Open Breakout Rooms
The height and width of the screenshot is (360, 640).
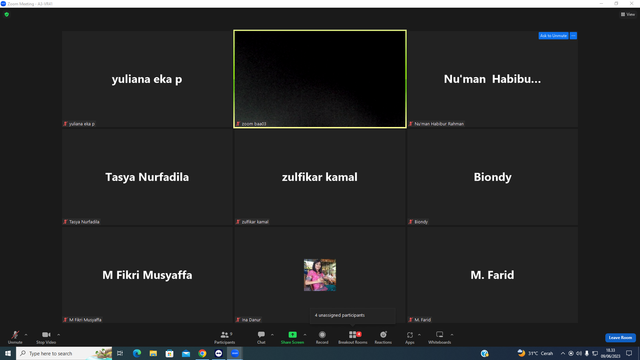[x=353, y=338]
